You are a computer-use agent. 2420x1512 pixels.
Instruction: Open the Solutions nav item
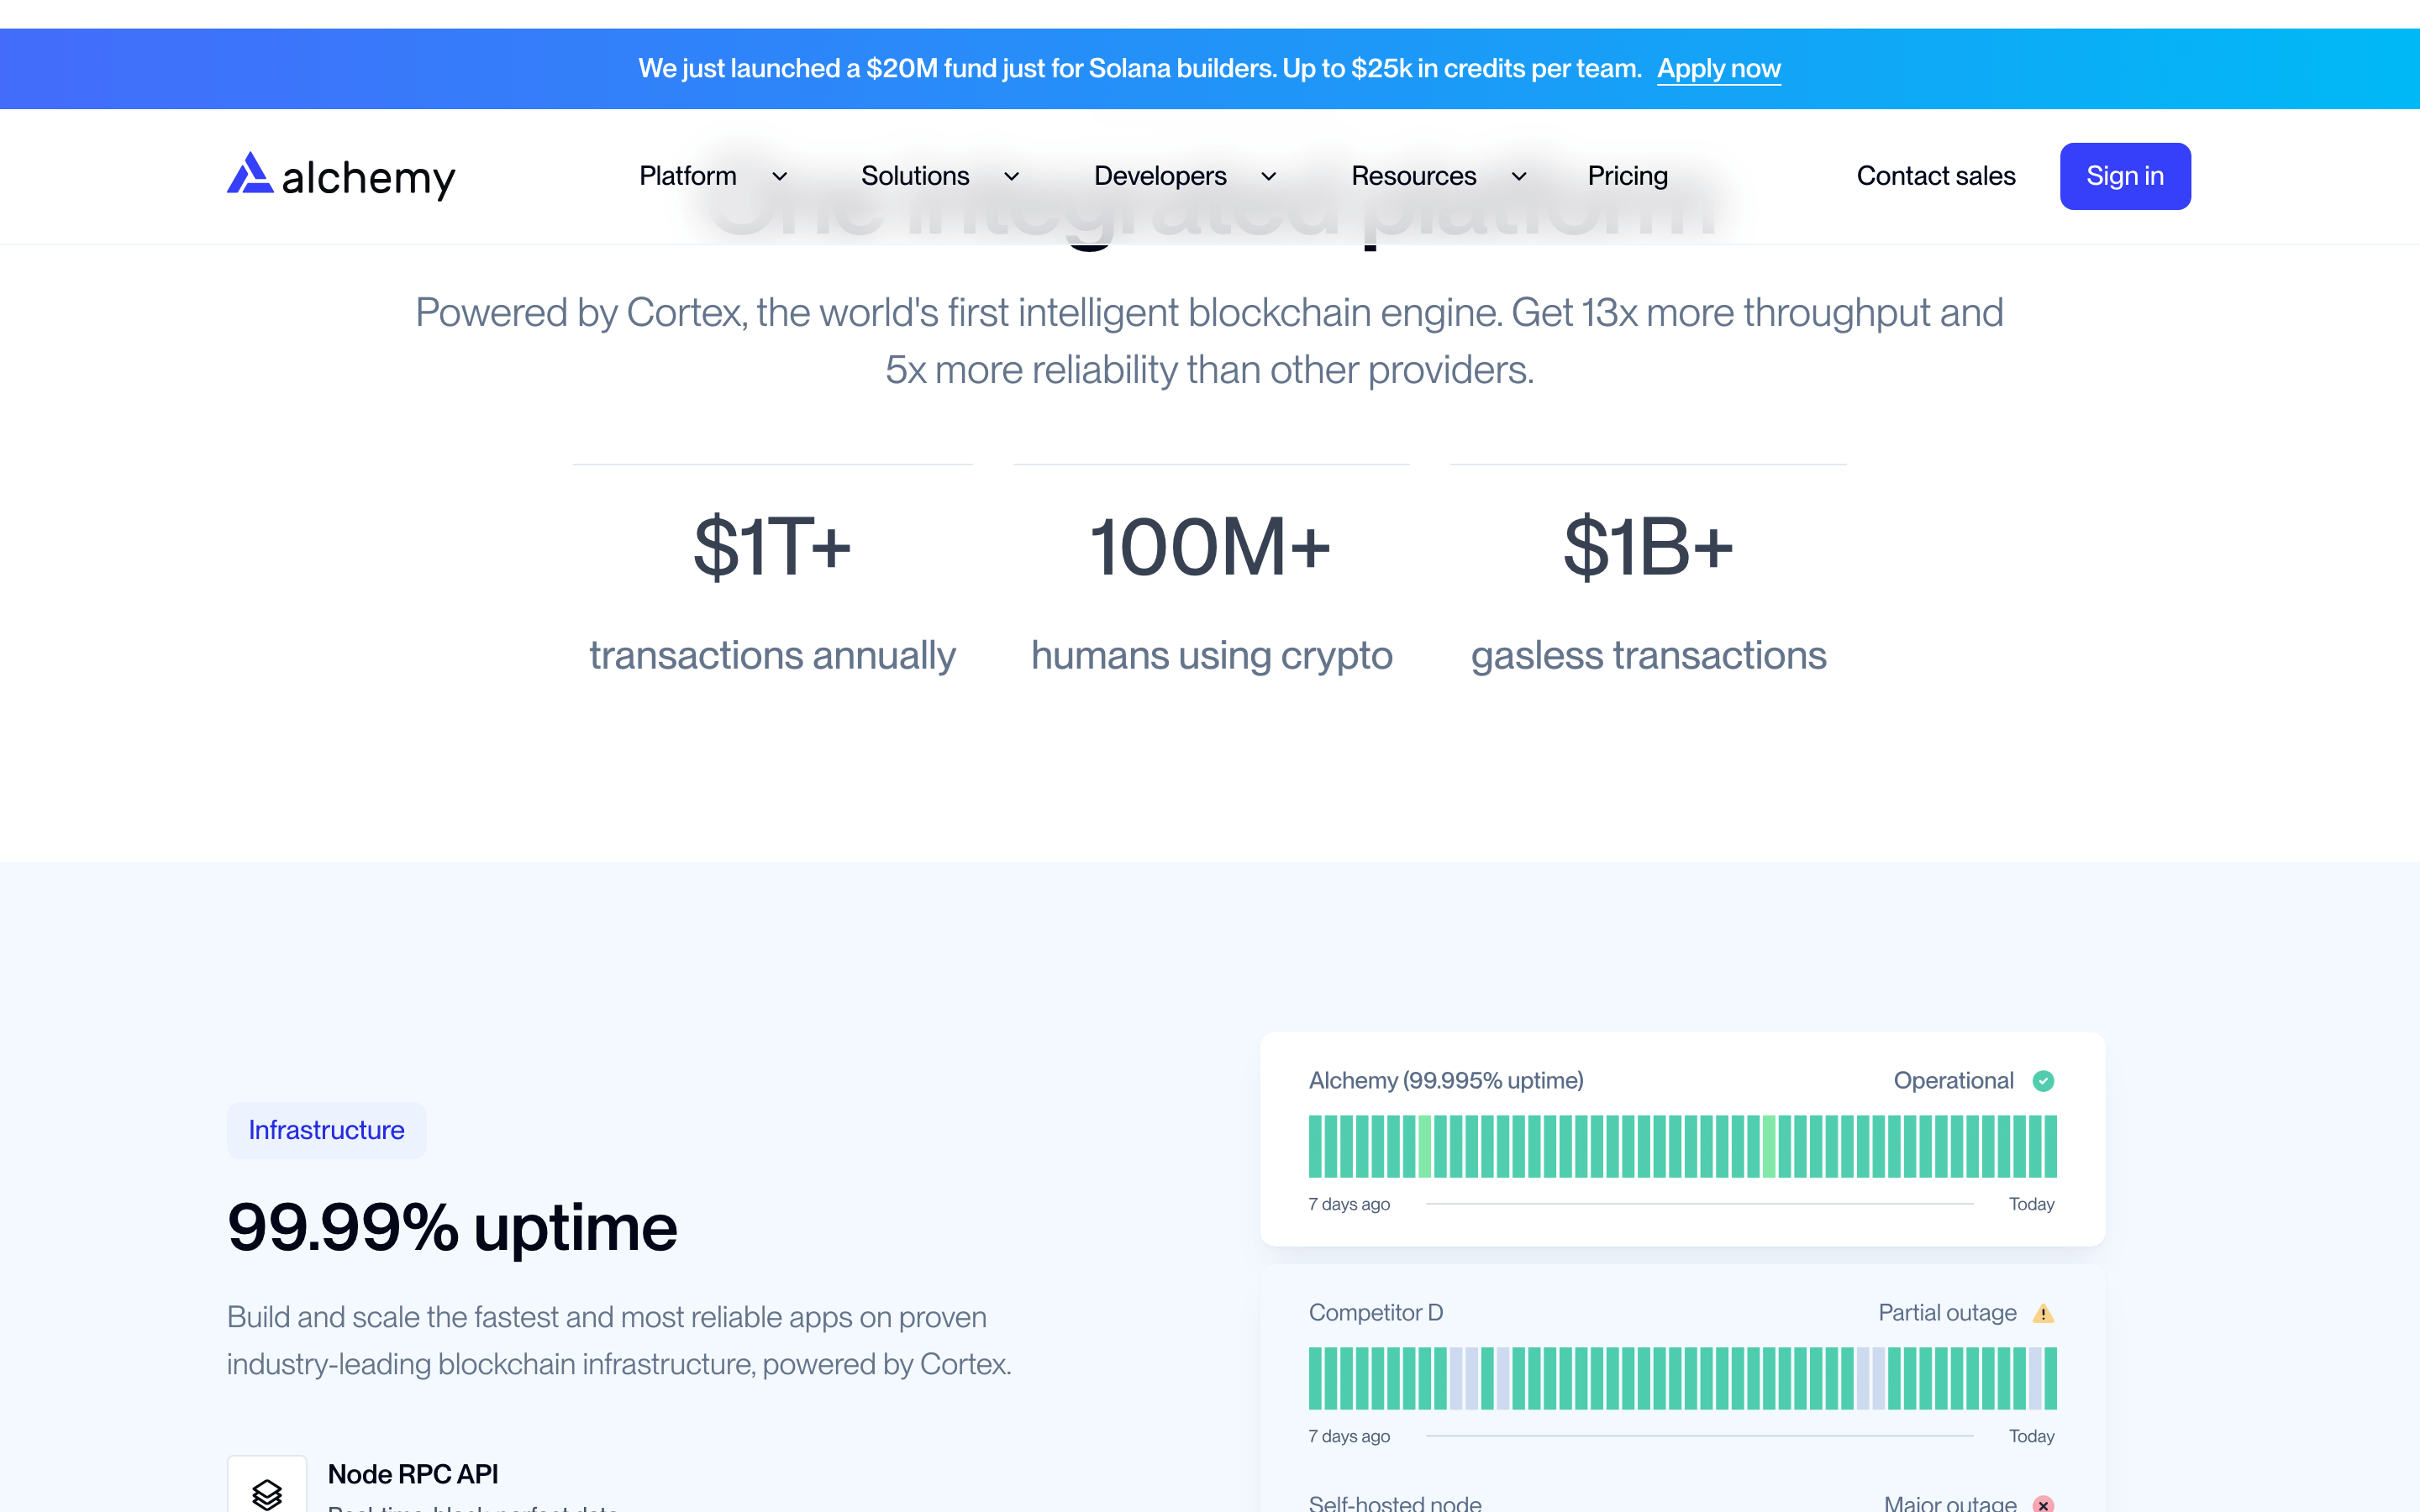(x=915, y=176)
